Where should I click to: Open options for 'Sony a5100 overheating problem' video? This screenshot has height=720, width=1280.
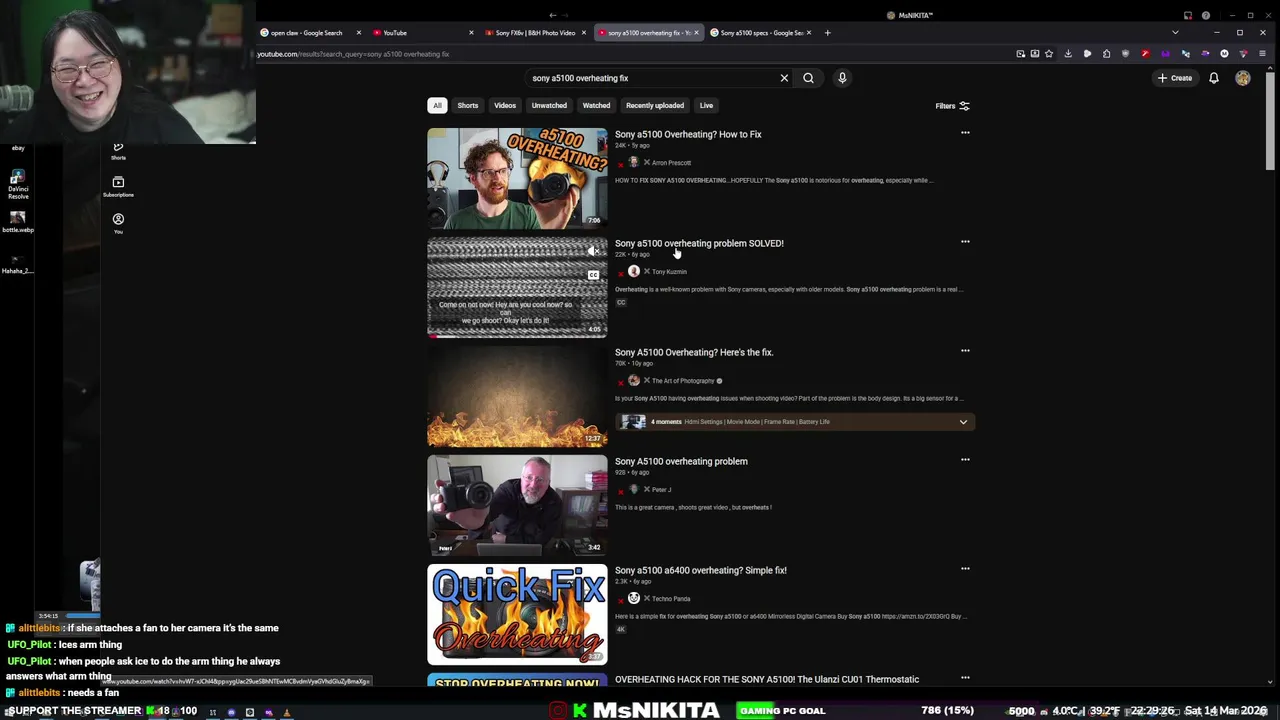pos(965,459)
